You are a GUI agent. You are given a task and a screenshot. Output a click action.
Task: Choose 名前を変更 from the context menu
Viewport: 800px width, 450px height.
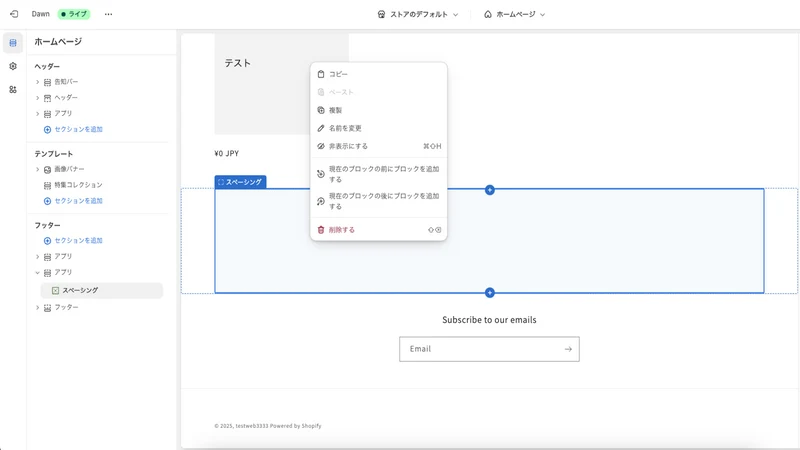379,128
